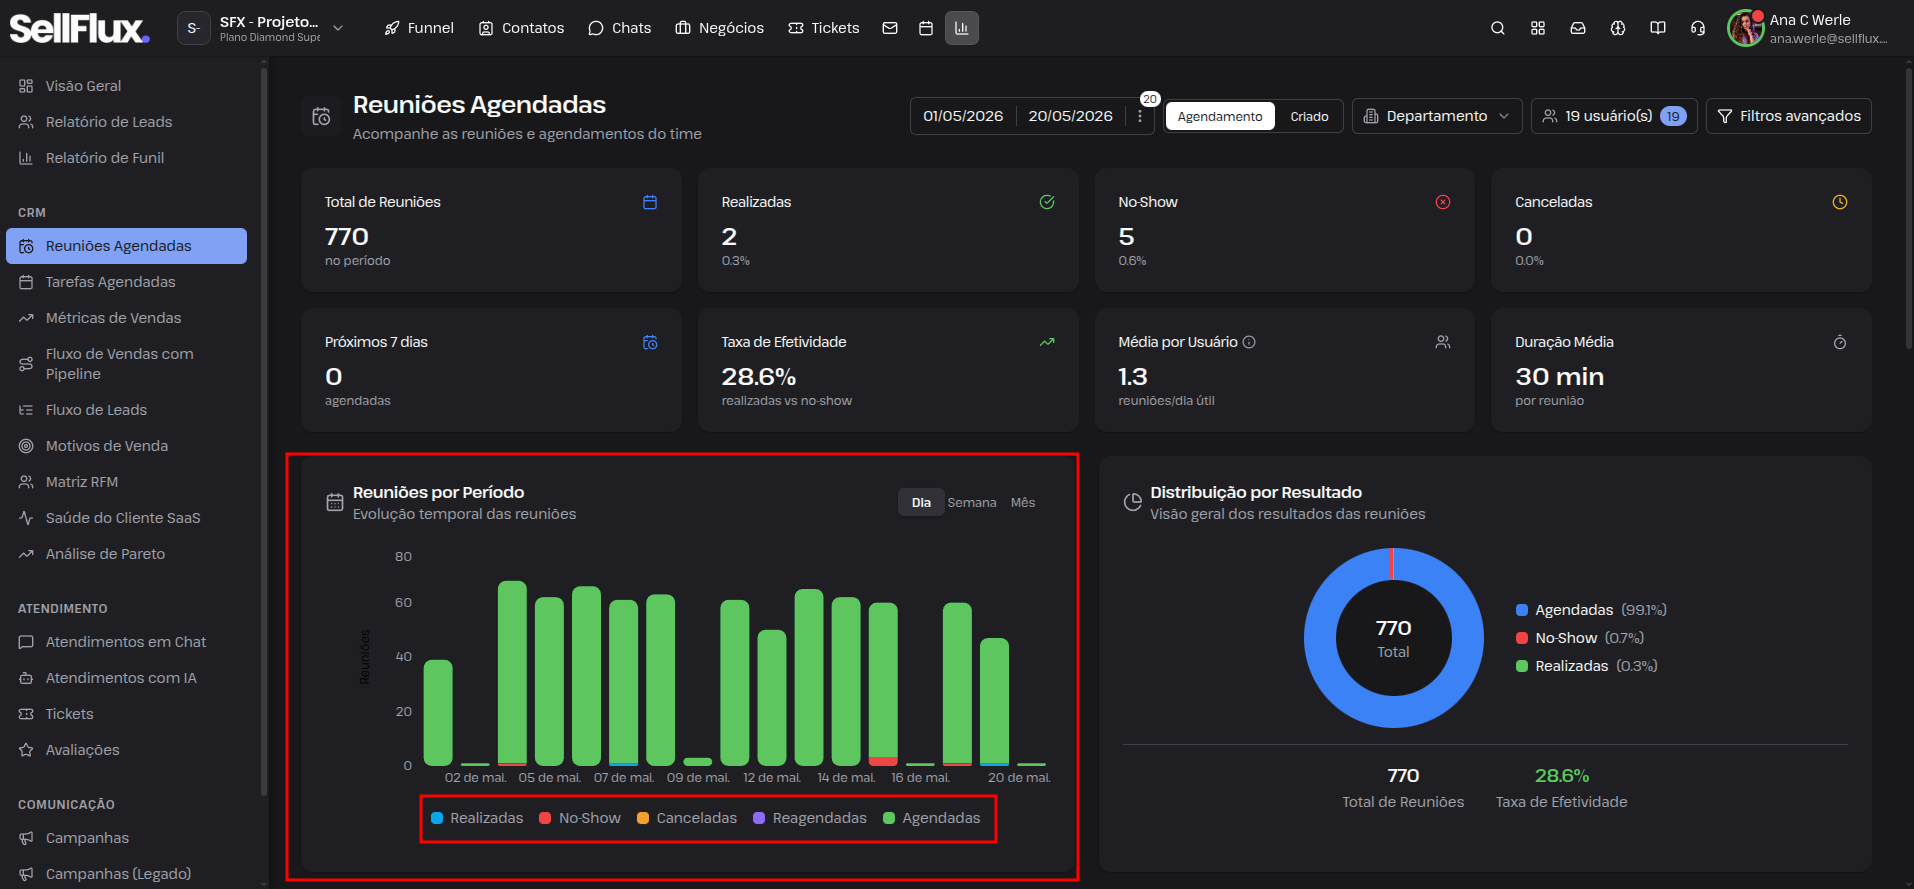Click the info icon beside Média por Usuário
Viewport: 1914px width, 889px height.
pyautogui.click(x=1249, y=342)
